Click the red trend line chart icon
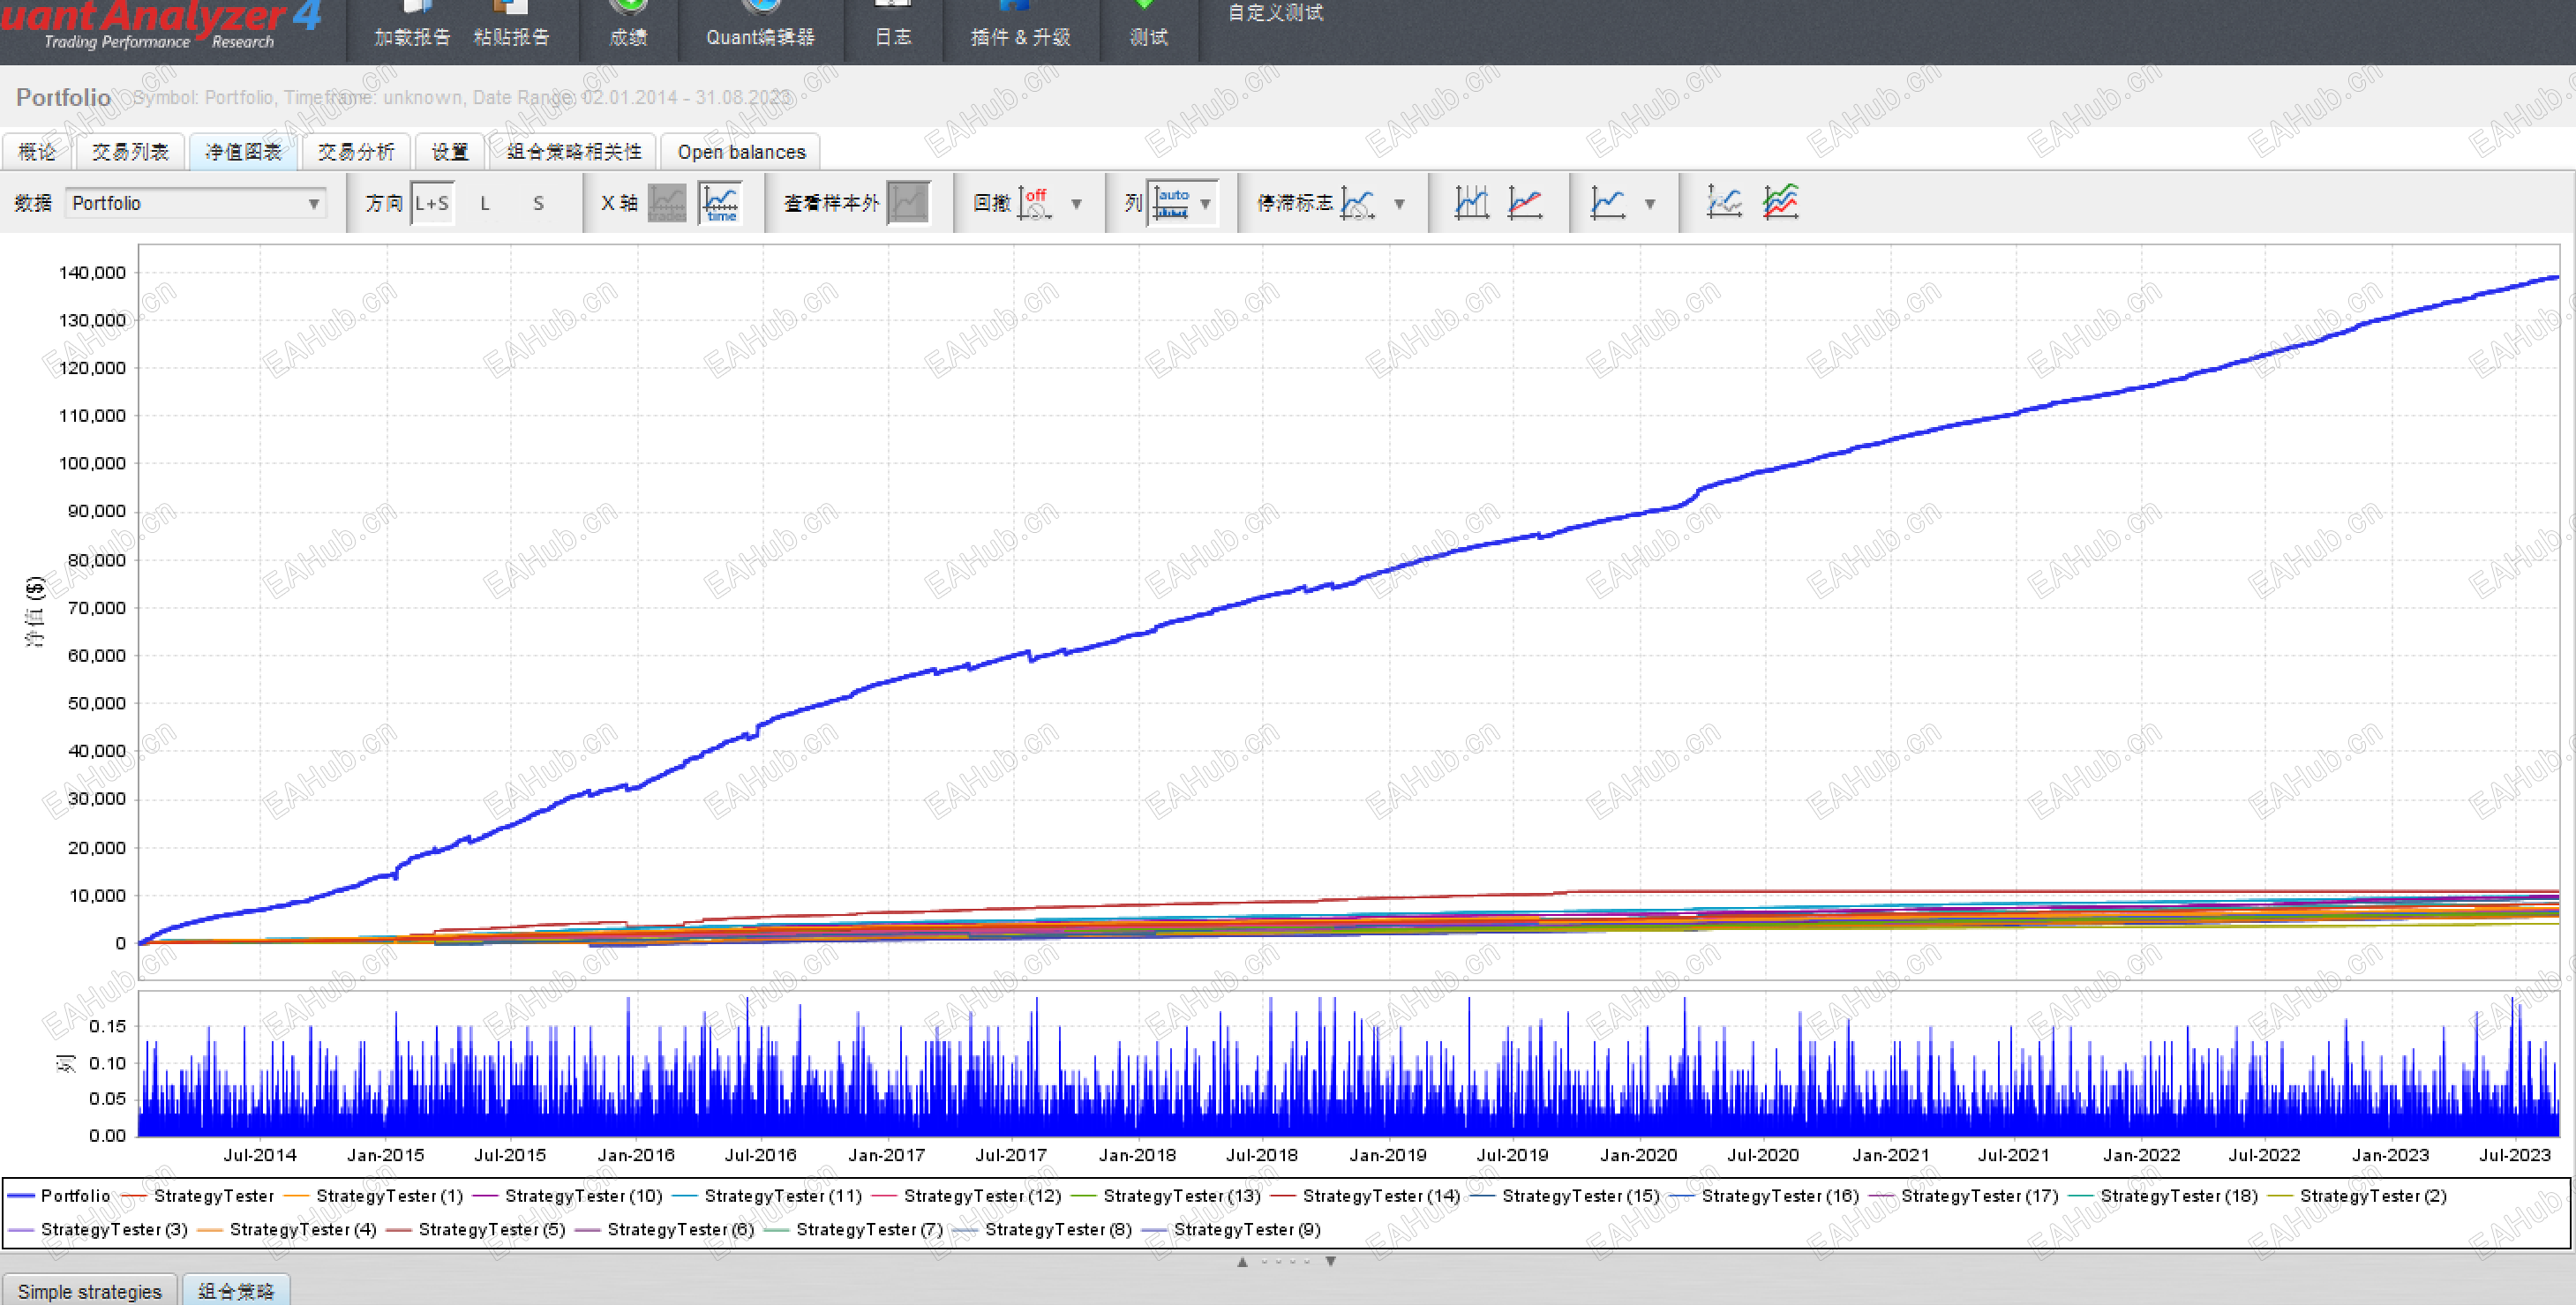2576x1305 pixels. tap(1526, 203)
